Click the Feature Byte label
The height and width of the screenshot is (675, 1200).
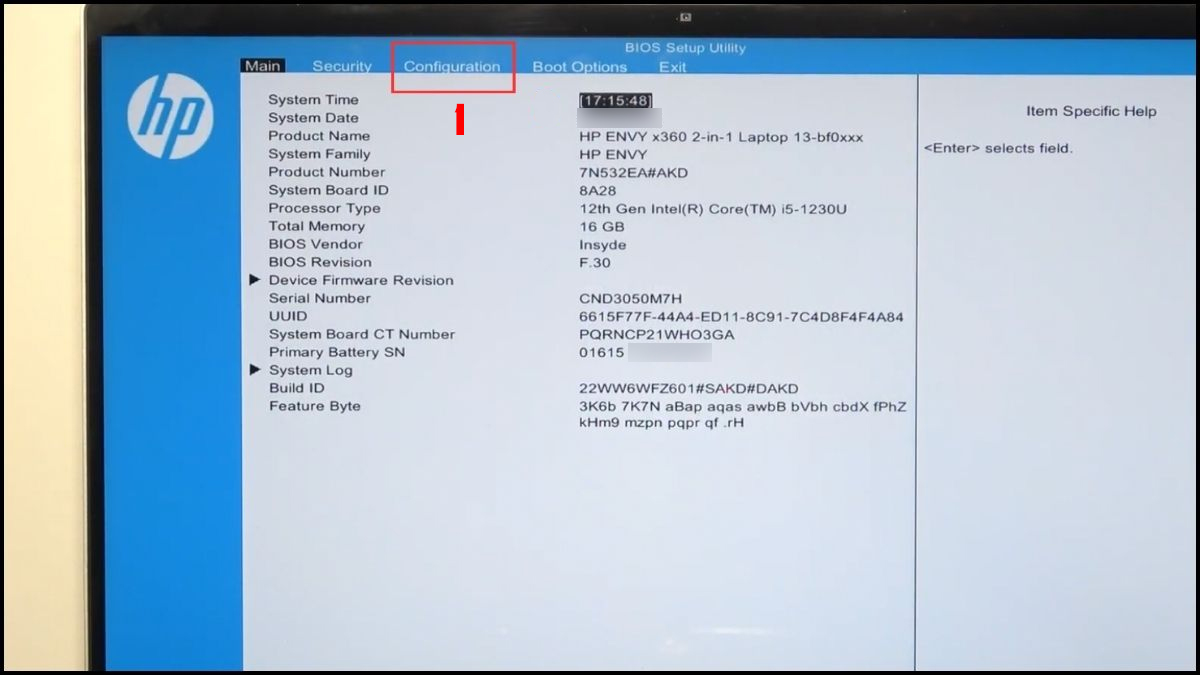pos(314,406)
